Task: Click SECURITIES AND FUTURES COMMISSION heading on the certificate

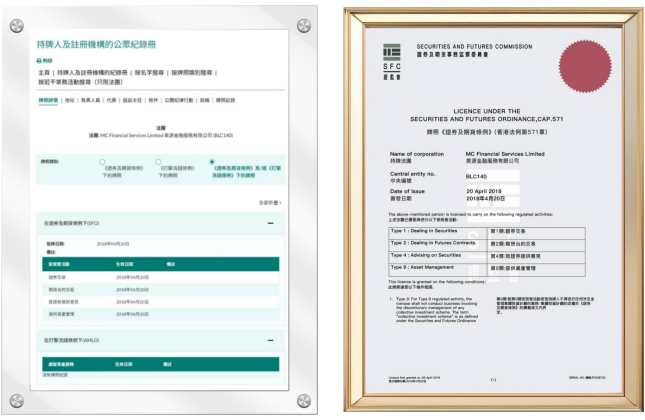Action: [474, 47]
